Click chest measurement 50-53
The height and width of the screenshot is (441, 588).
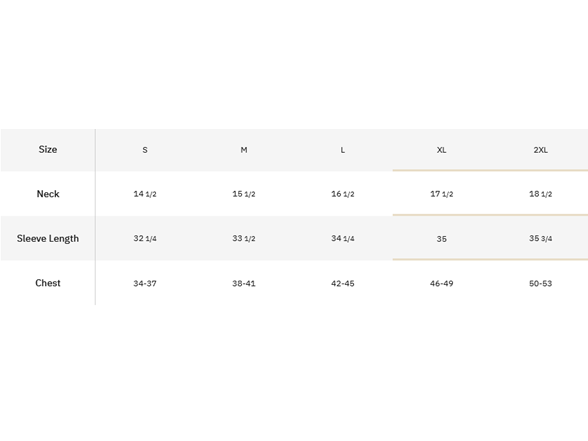[x=540, y=284]
